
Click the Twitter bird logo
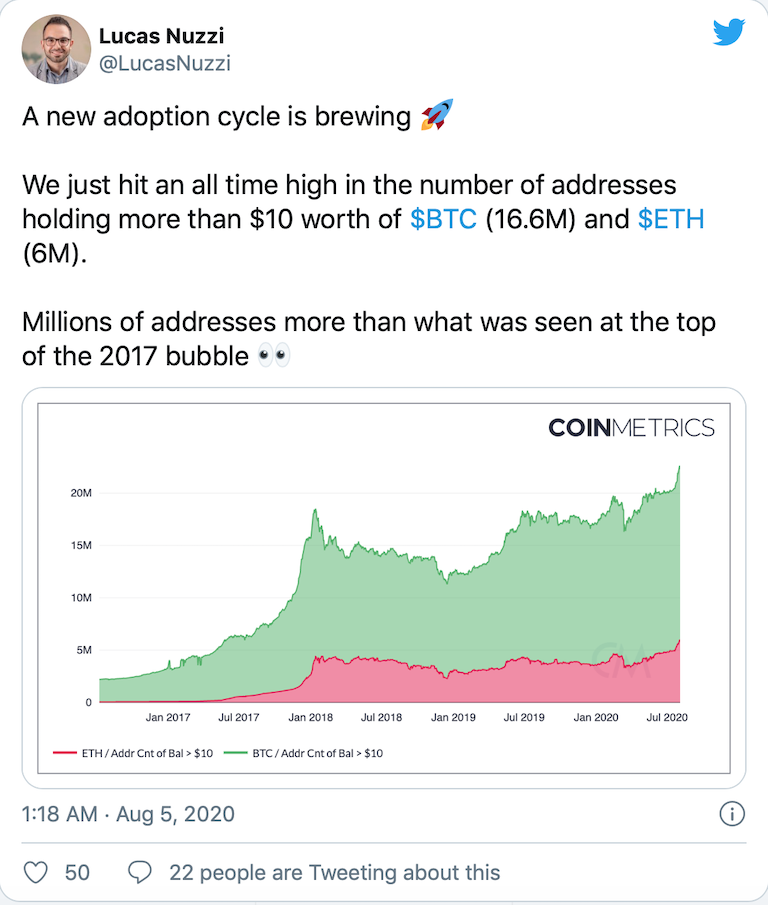(729, 34)
